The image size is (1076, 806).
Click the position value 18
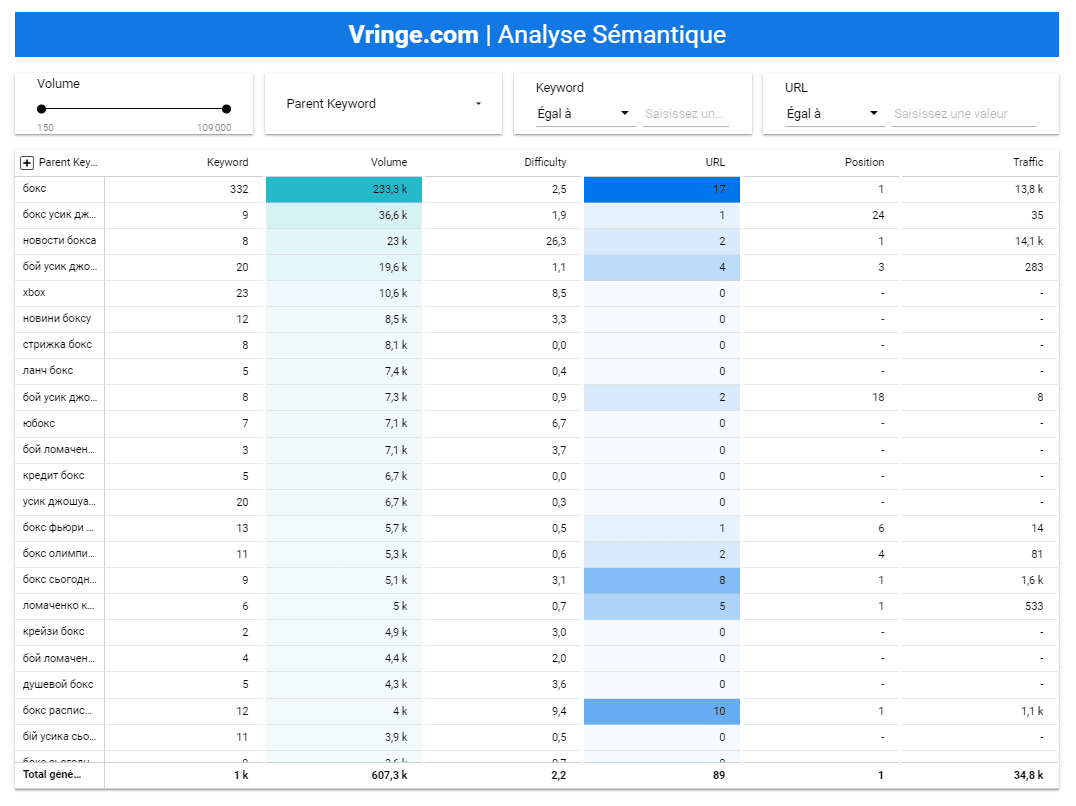[878, 397]
